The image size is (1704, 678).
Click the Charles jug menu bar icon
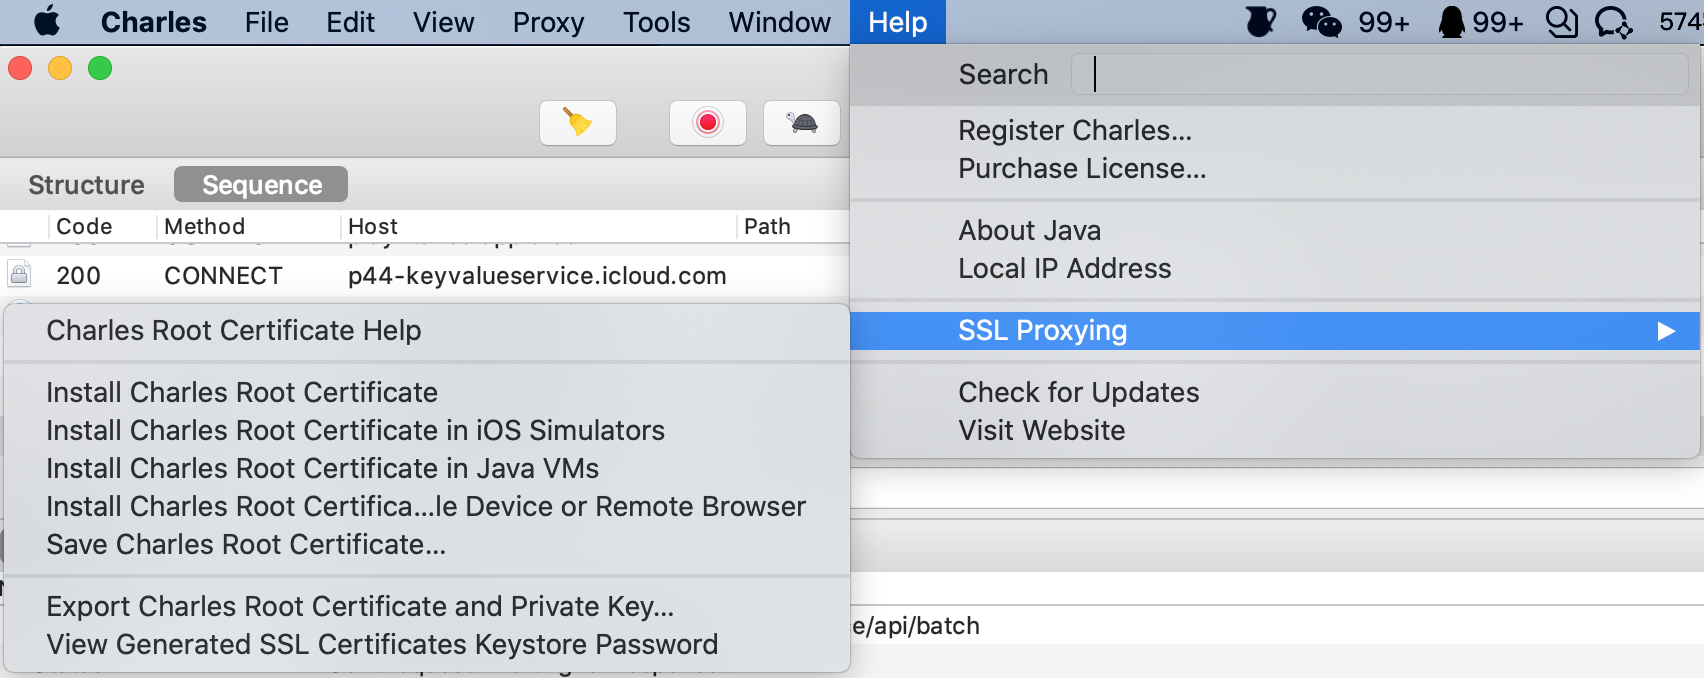tap(1260, 22)
